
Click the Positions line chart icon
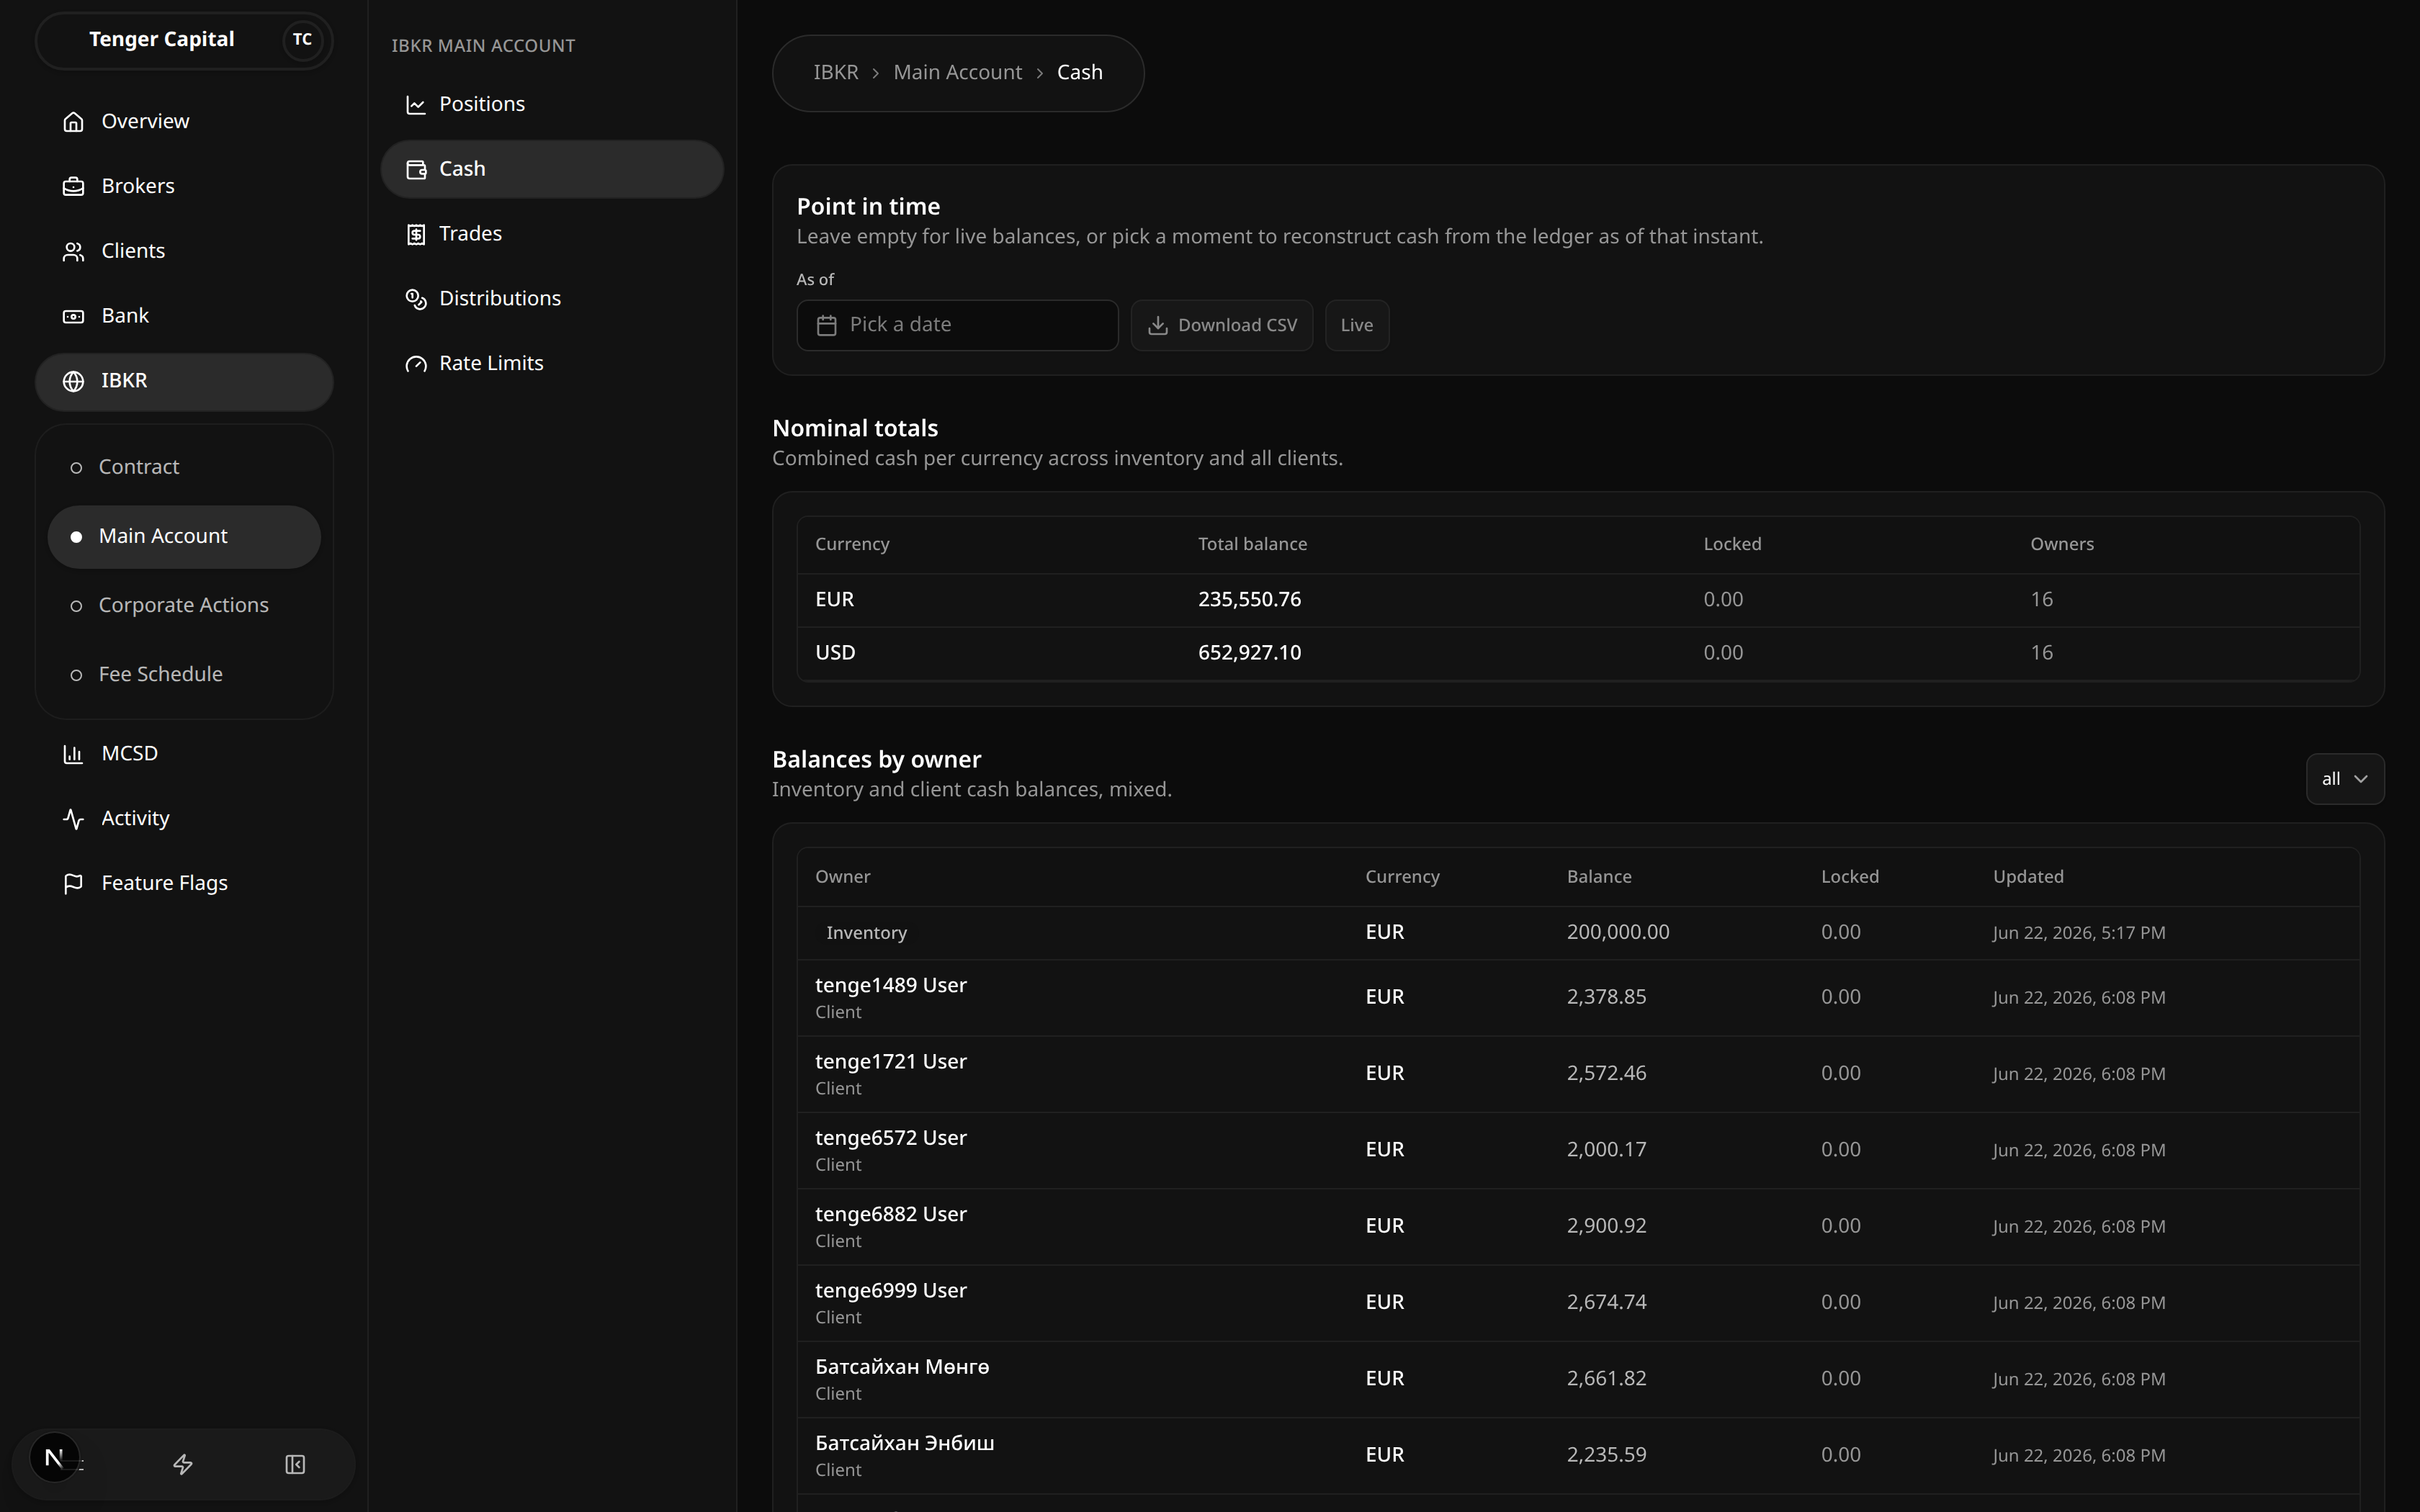pyautogui.click(x=416, y=105)
